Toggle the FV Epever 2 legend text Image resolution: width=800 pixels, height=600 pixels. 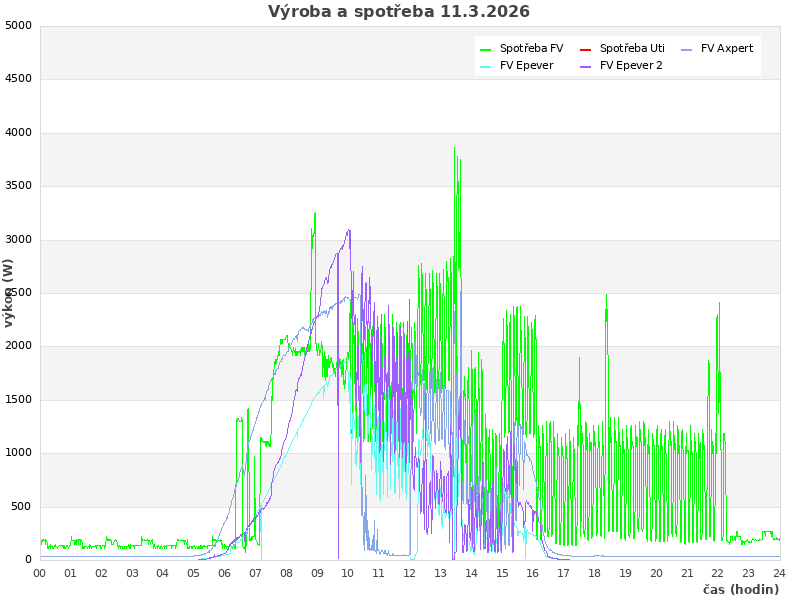631,65
